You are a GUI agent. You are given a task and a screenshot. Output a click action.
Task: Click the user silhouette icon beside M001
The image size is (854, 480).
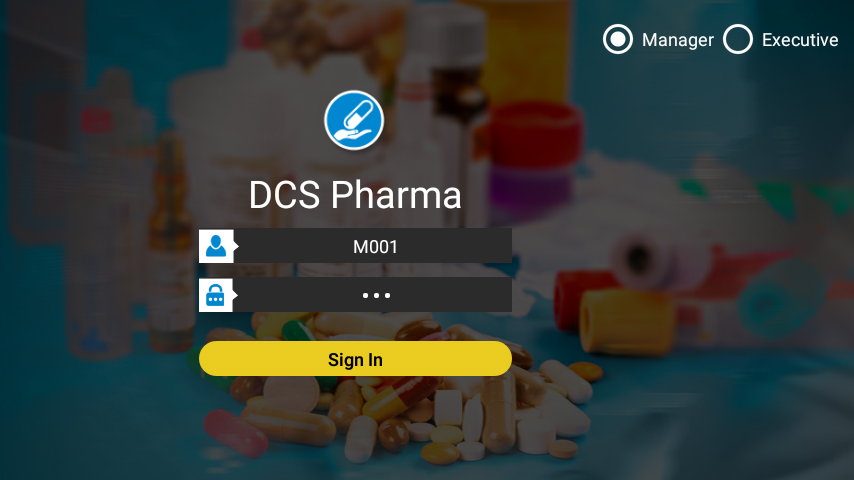(x=216, y=246)
